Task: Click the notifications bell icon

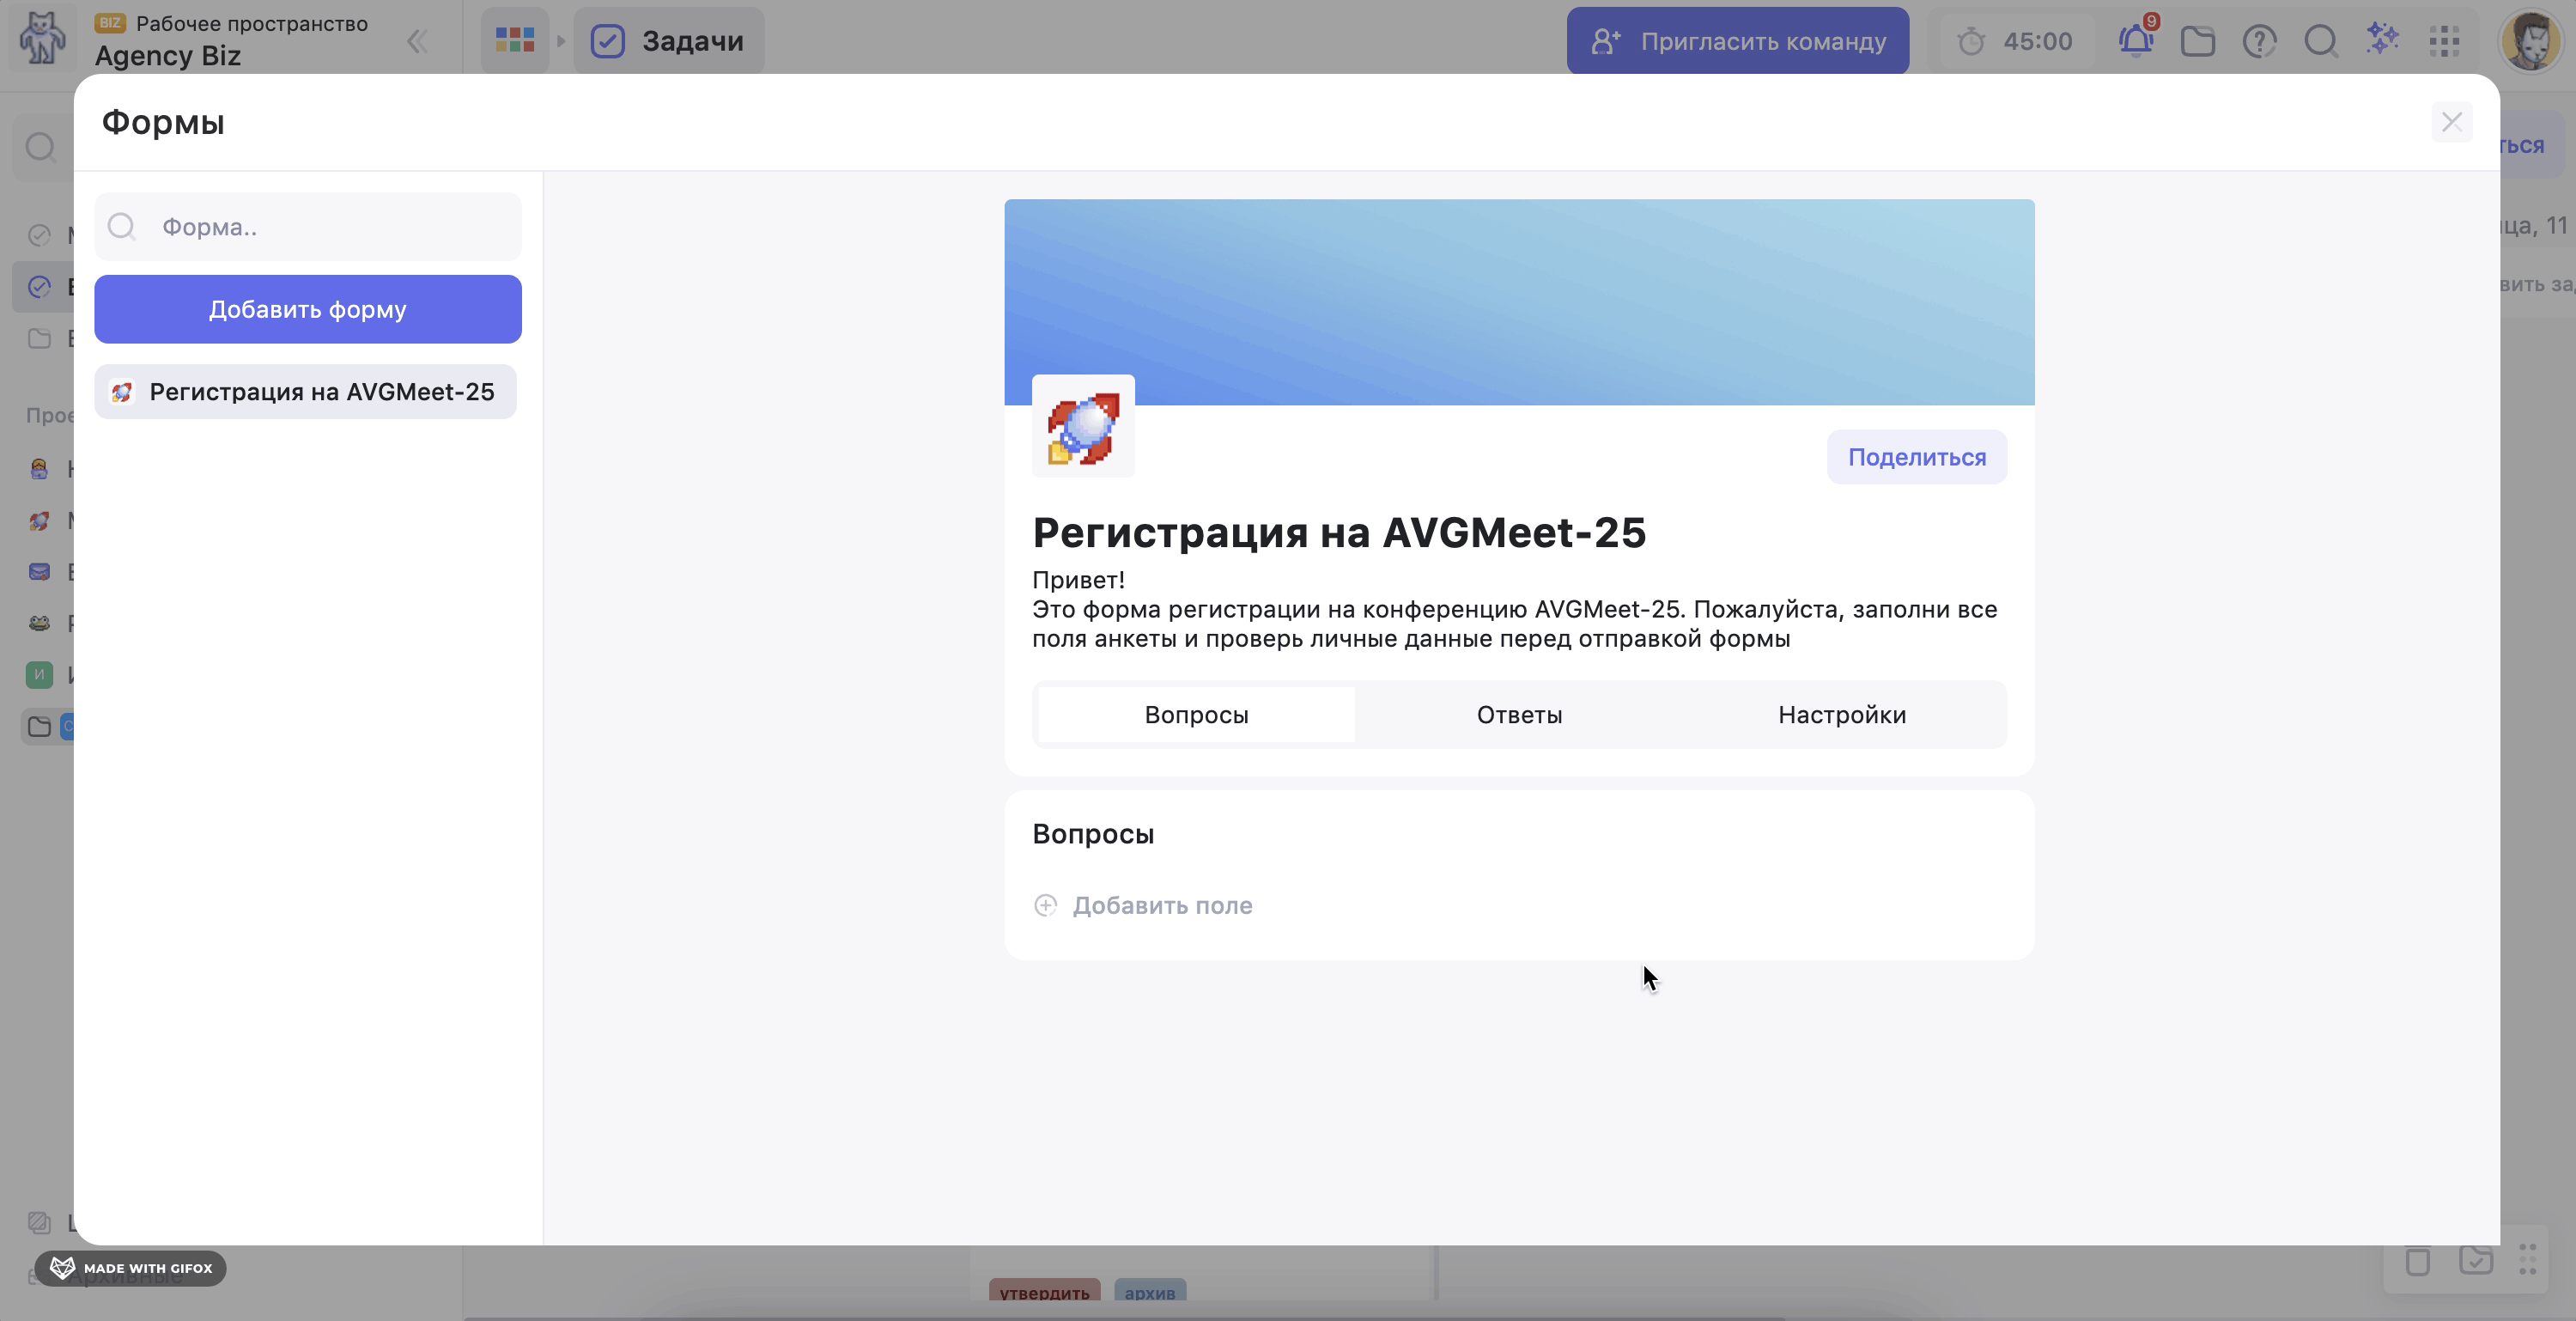Action: tap(2135, 41)
